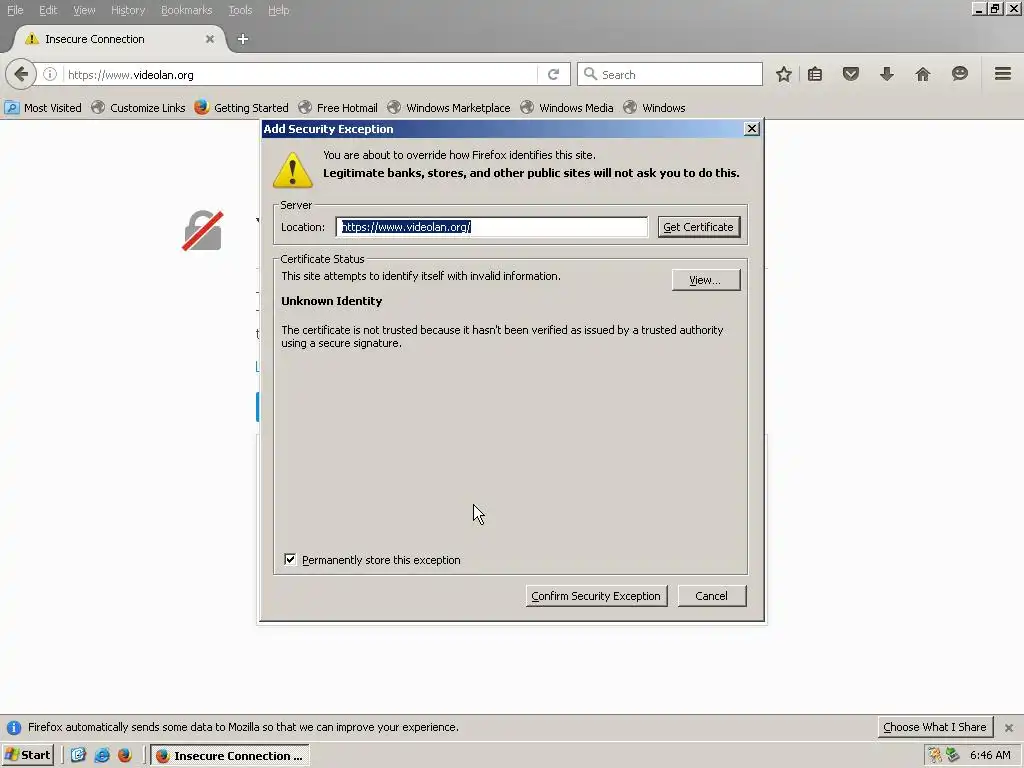Click View... certificate button

[706, 280]
